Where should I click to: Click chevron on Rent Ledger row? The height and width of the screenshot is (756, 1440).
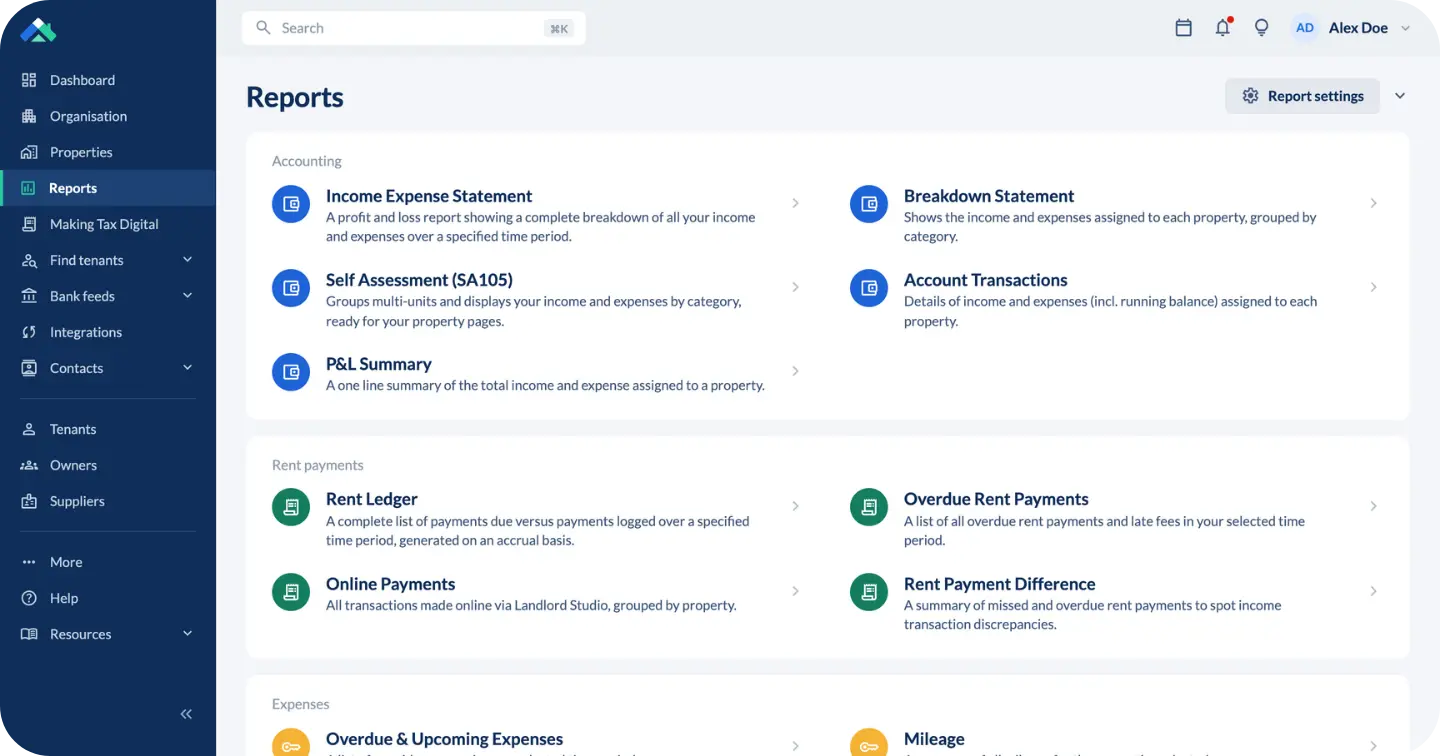coord(796,506)
